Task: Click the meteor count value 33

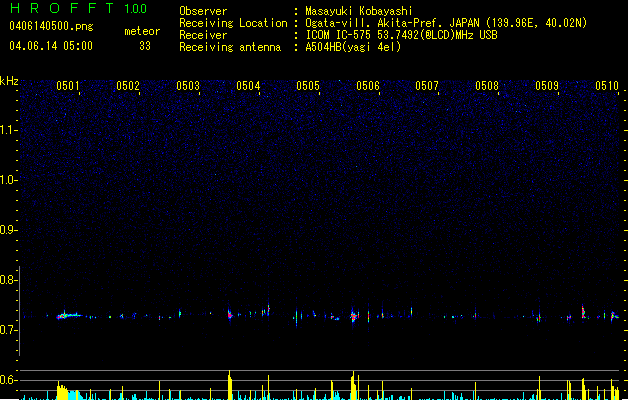Action: pyautogui.click(x=145, y=46)
